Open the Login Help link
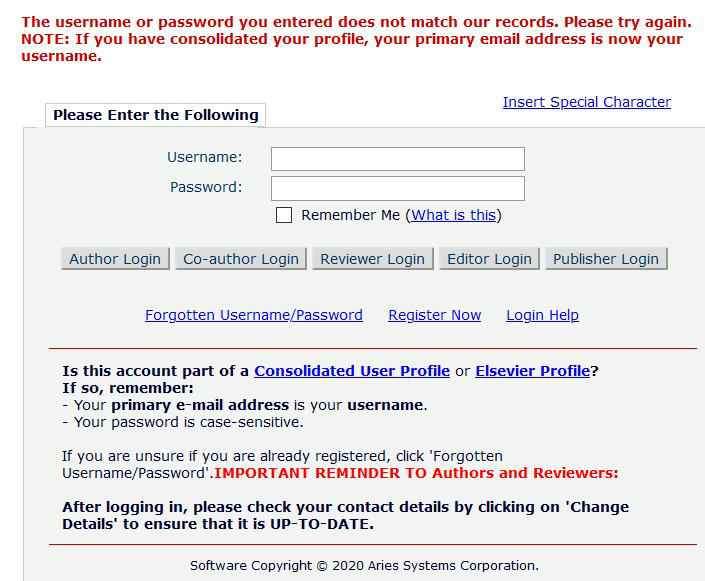The image size is (705, 581). pos(542,315)
